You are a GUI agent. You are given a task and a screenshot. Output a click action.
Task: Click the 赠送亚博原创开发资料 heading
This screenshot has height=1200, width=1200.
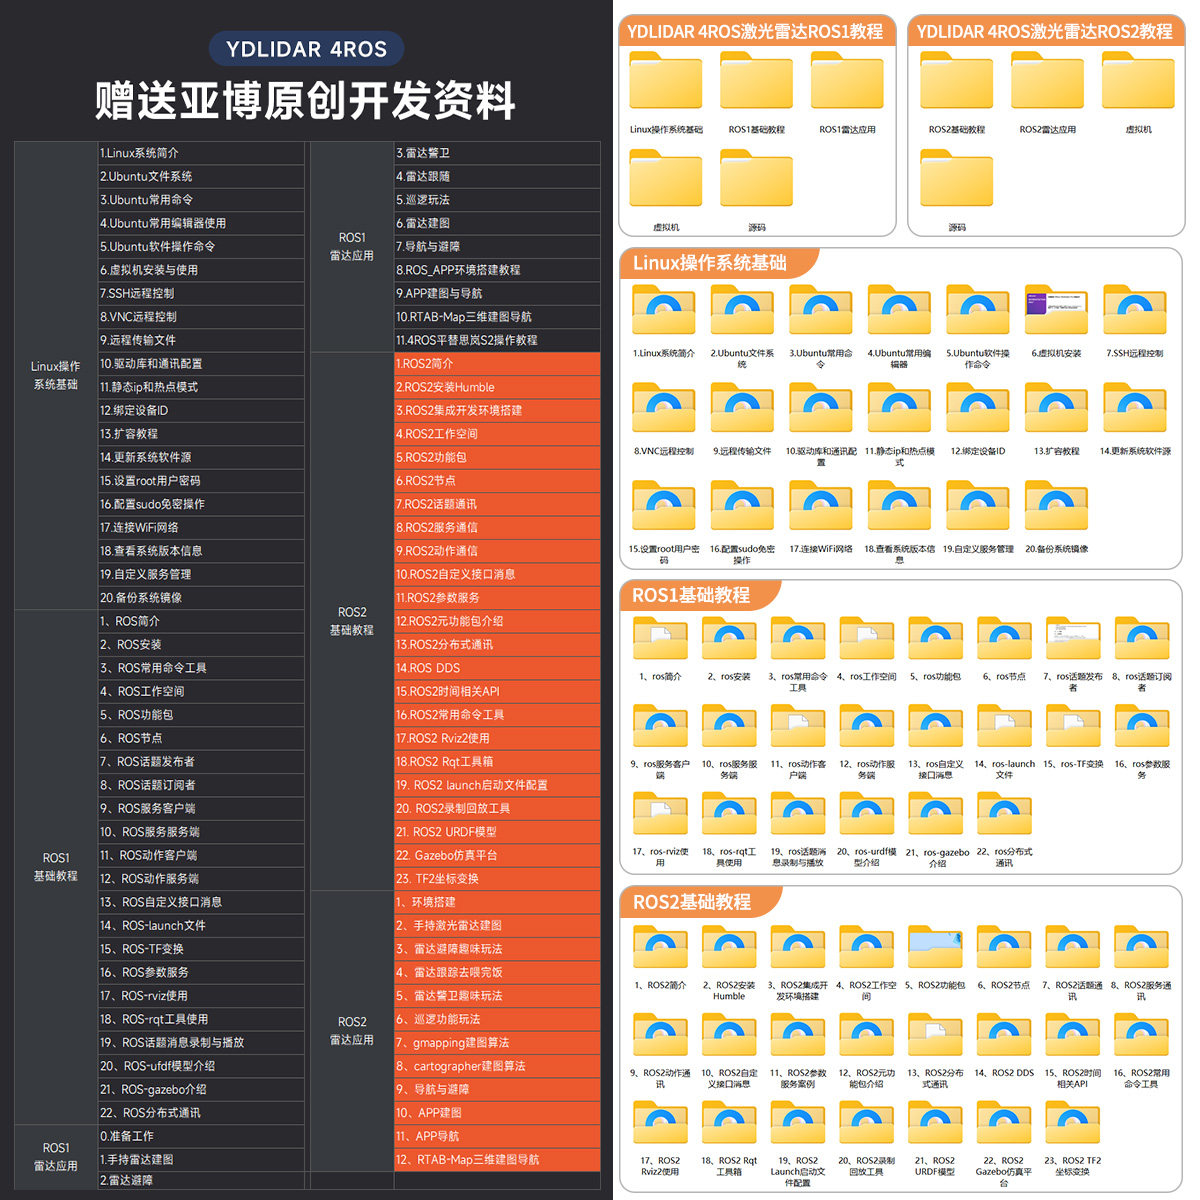306,101
